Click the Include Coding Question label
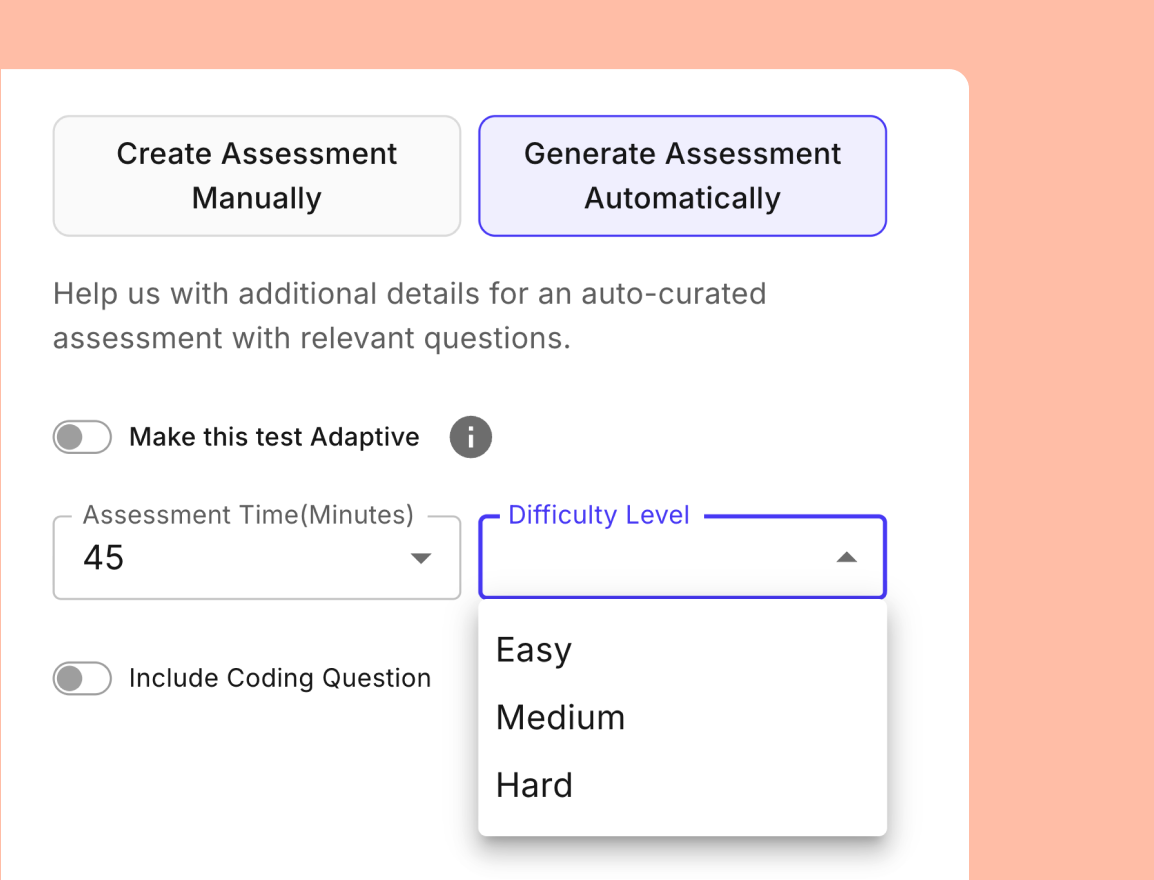The height and width of the screenshot is (880, 1154). (x=279, y=678)
